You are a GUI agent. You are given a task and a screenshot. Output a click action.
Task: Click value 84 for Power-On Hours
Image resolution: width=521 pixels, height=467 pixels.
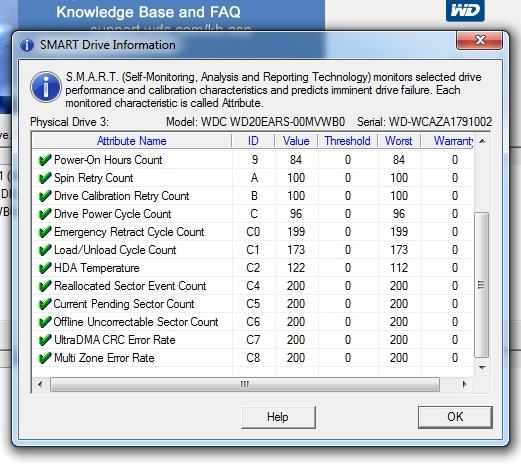click(296, 160)
